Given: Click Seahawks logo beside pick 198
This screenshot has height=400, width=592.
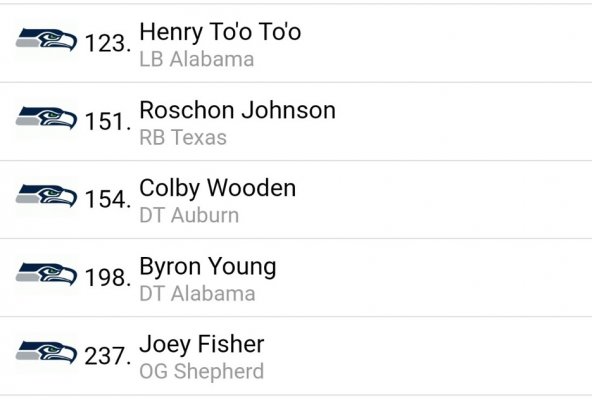Looking at the screenshot, I should coord(46,275).
